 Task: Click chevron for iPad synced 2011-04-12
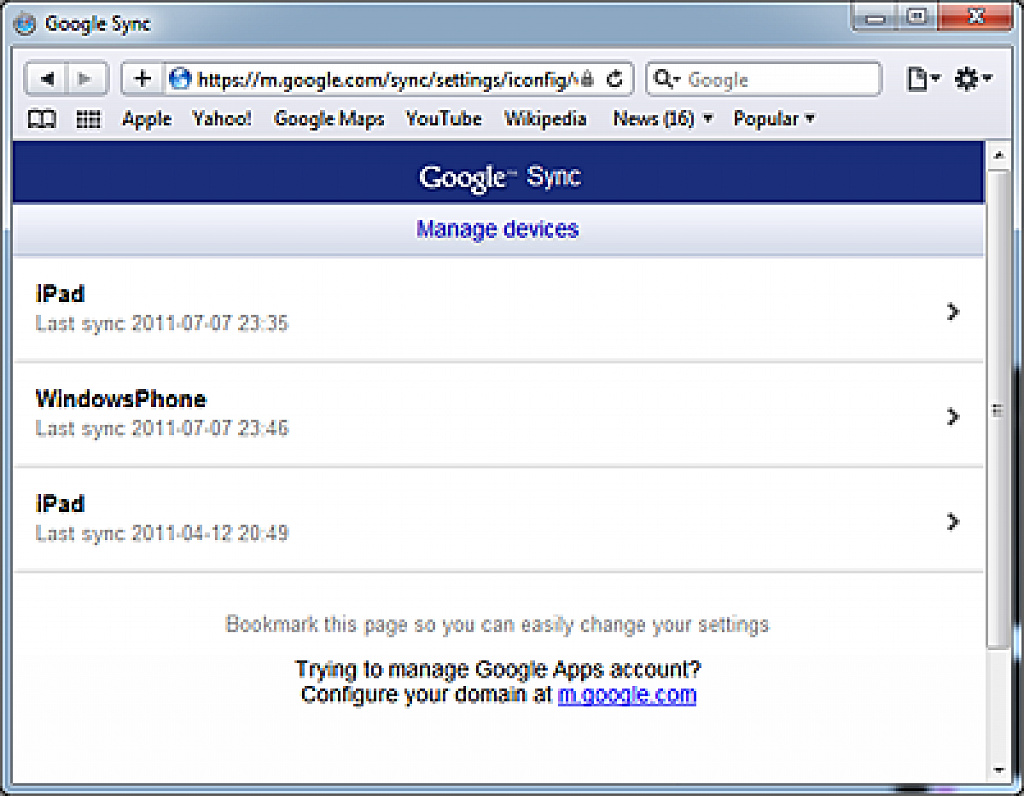pyautogui.click(x=953, y=521)
